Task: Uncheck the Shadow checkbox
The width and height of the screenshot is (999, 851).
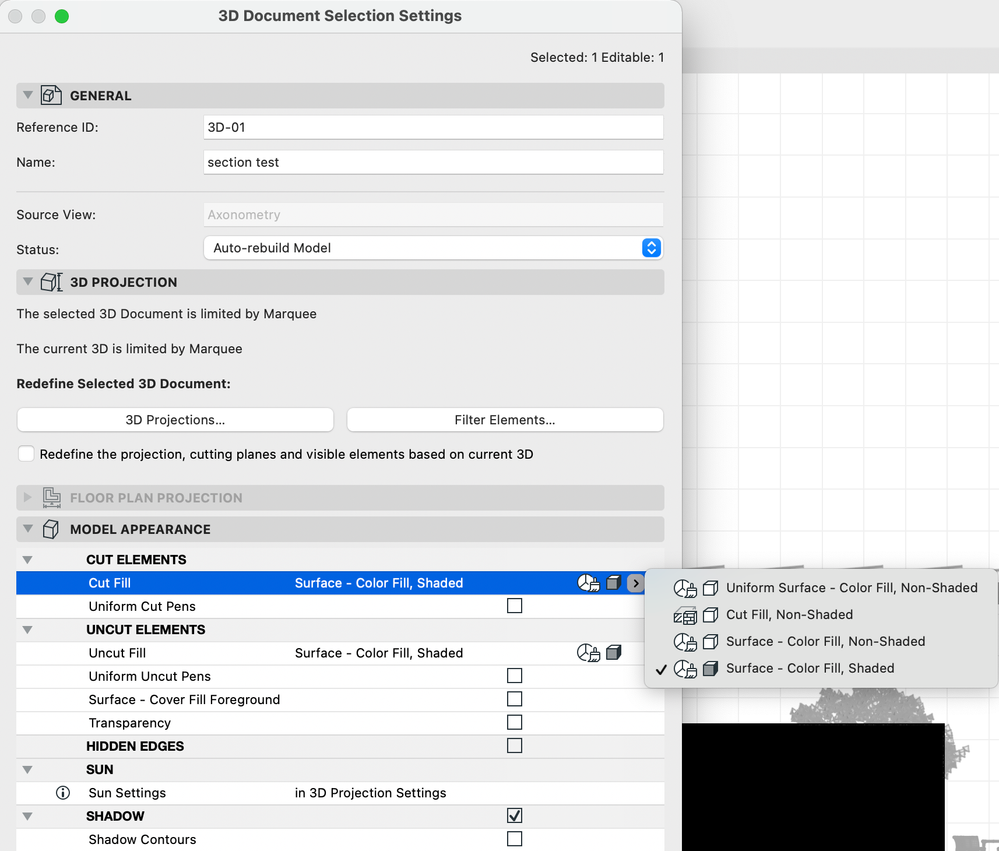Action: pos(514,815)
